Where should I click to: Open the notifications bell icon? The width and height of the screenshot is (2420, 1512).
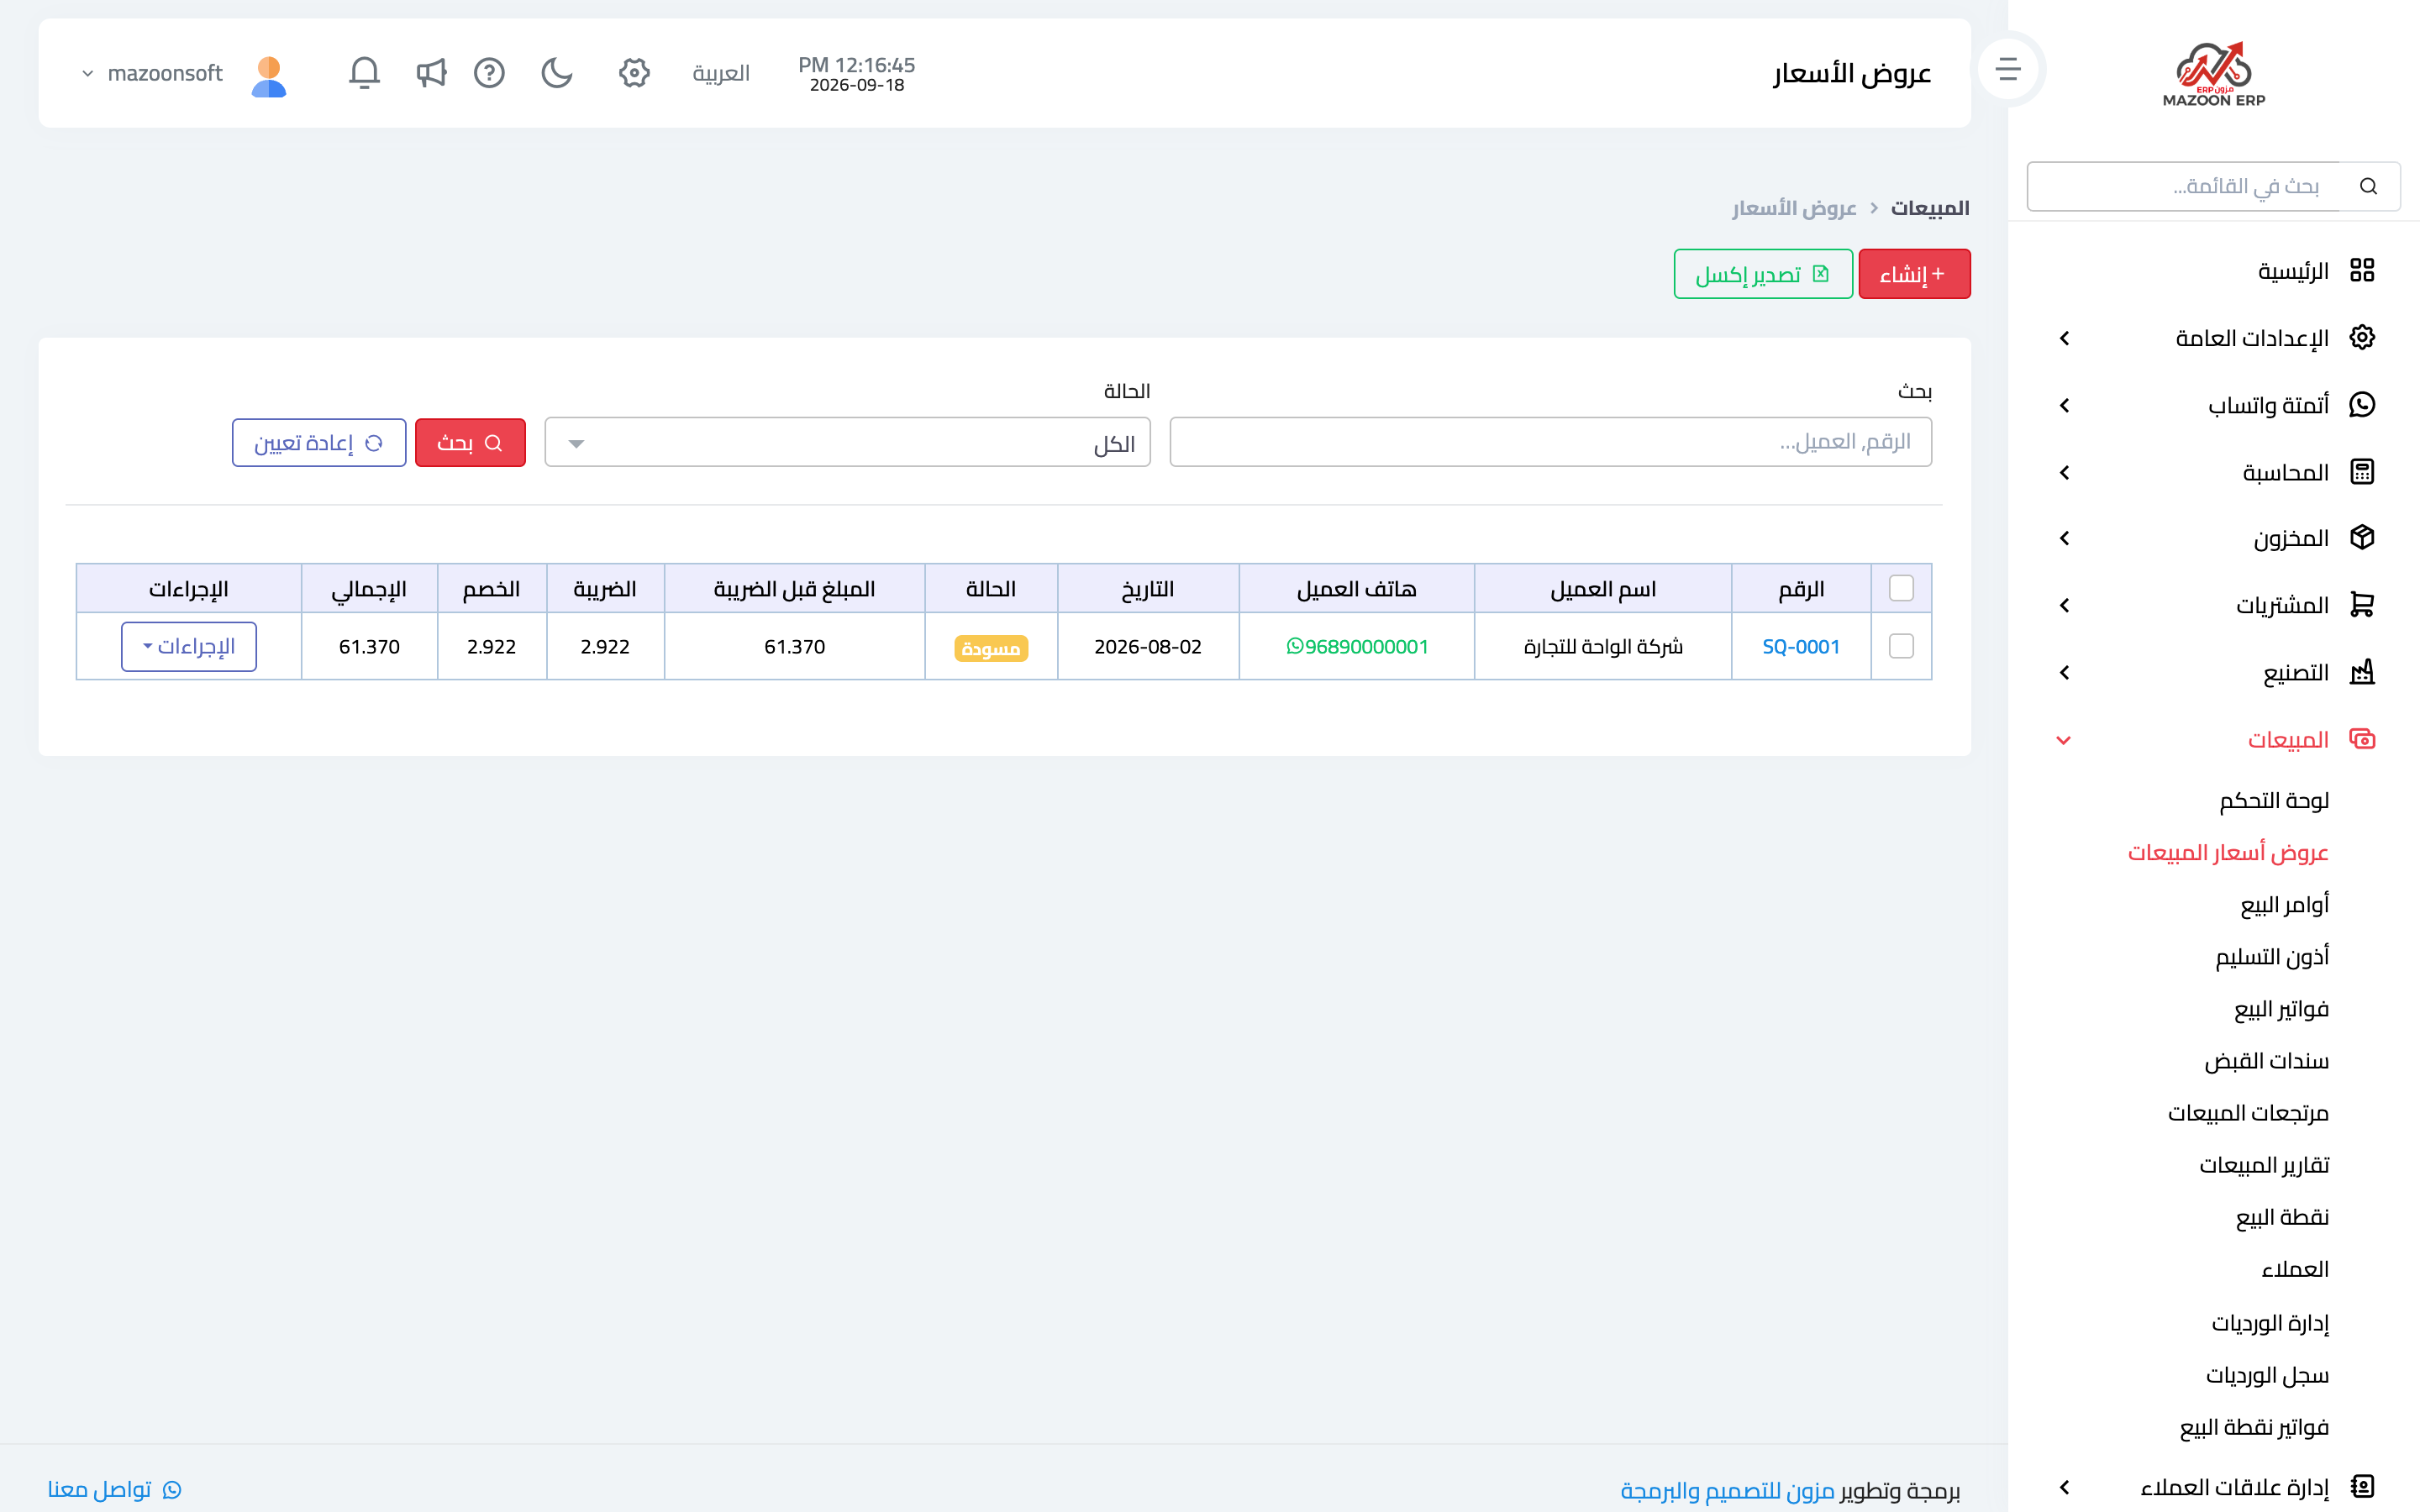[364, 73]
